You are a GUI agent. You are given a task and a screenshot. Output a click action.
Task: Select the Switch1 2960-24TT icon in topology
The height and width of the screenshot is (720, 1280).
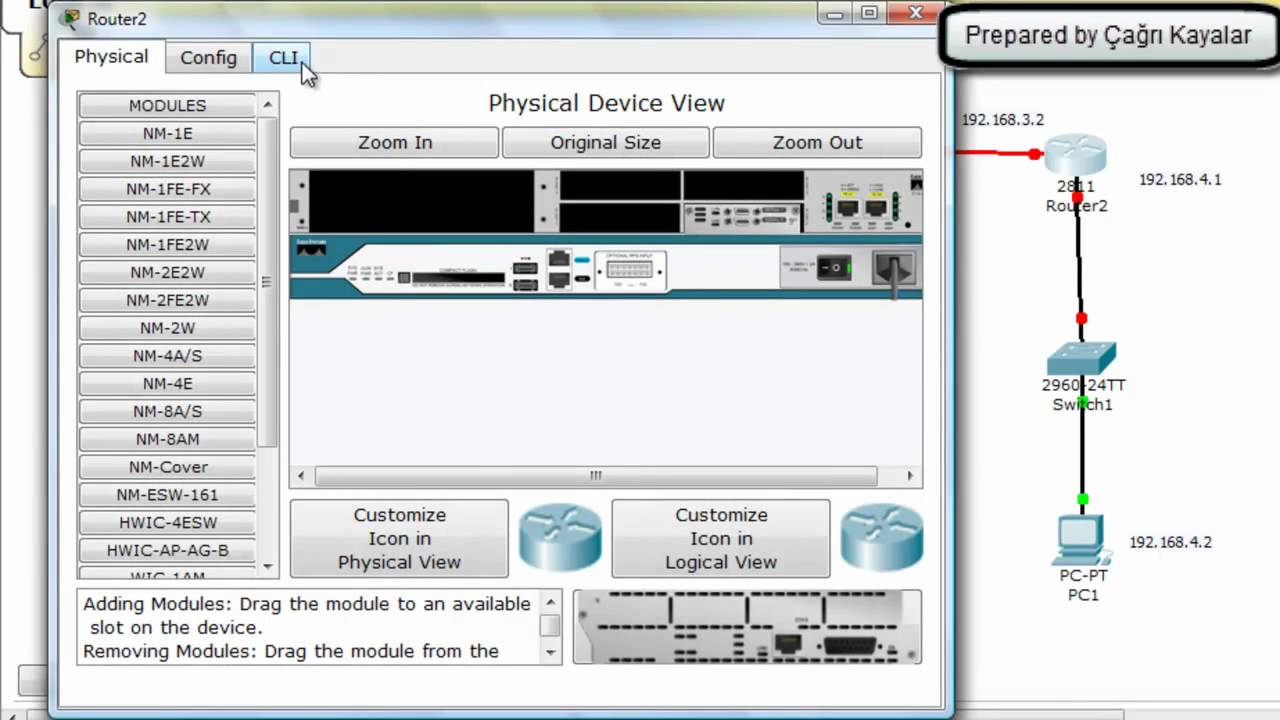pyautogui.click(x=1082, y=358)
